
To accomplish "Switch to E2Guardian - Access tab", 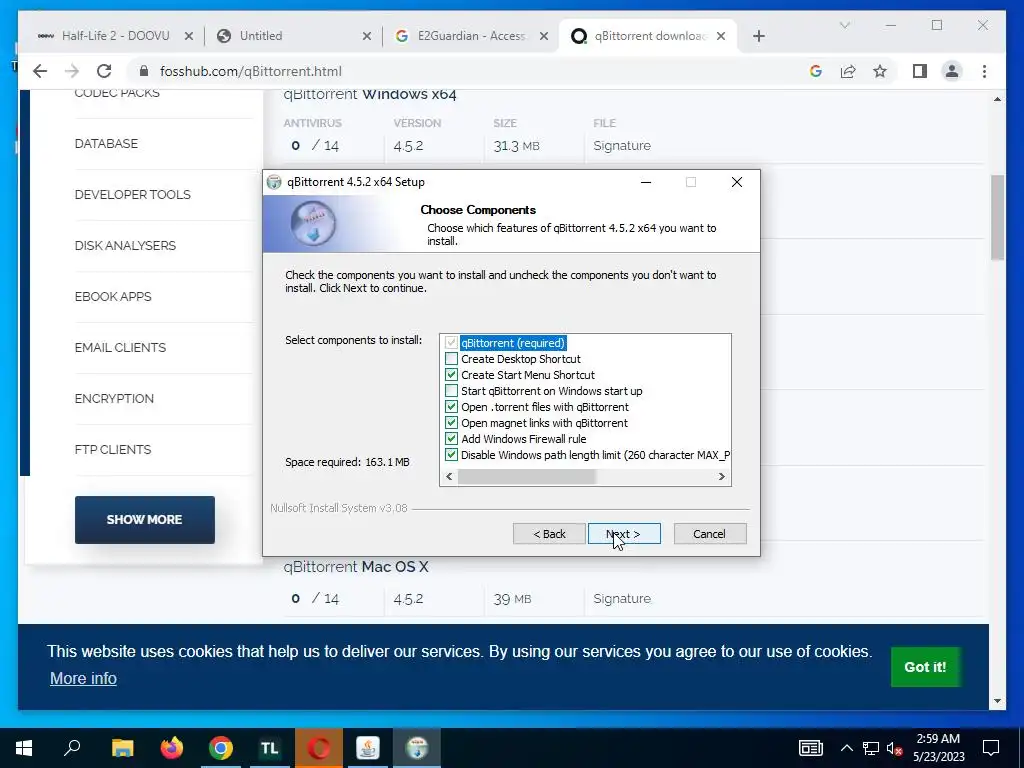I will 472,36.
